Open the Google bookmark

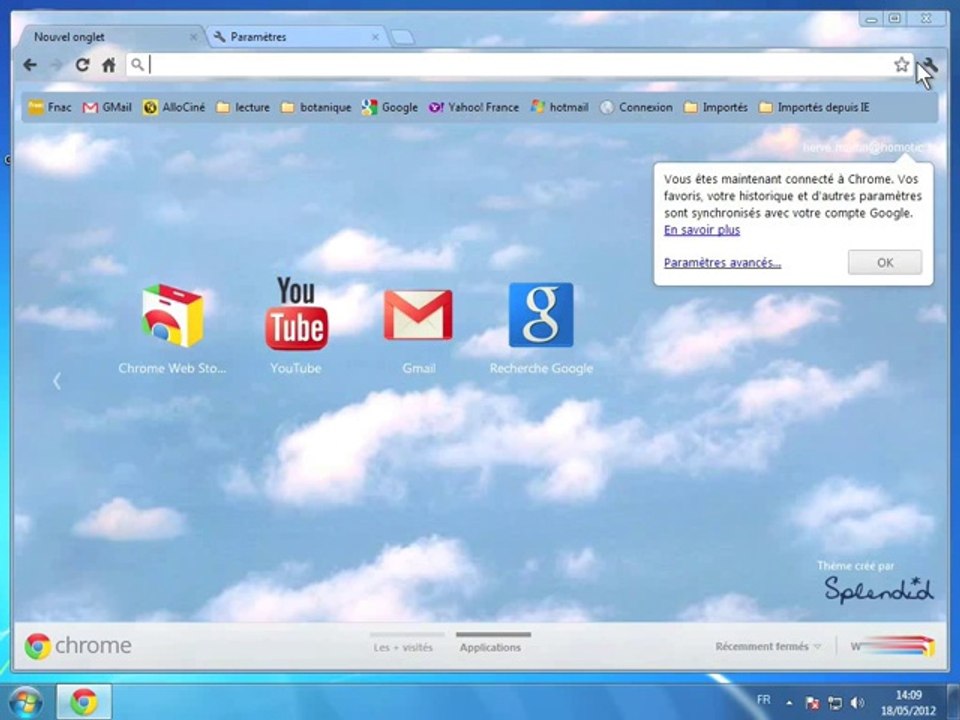389,107
